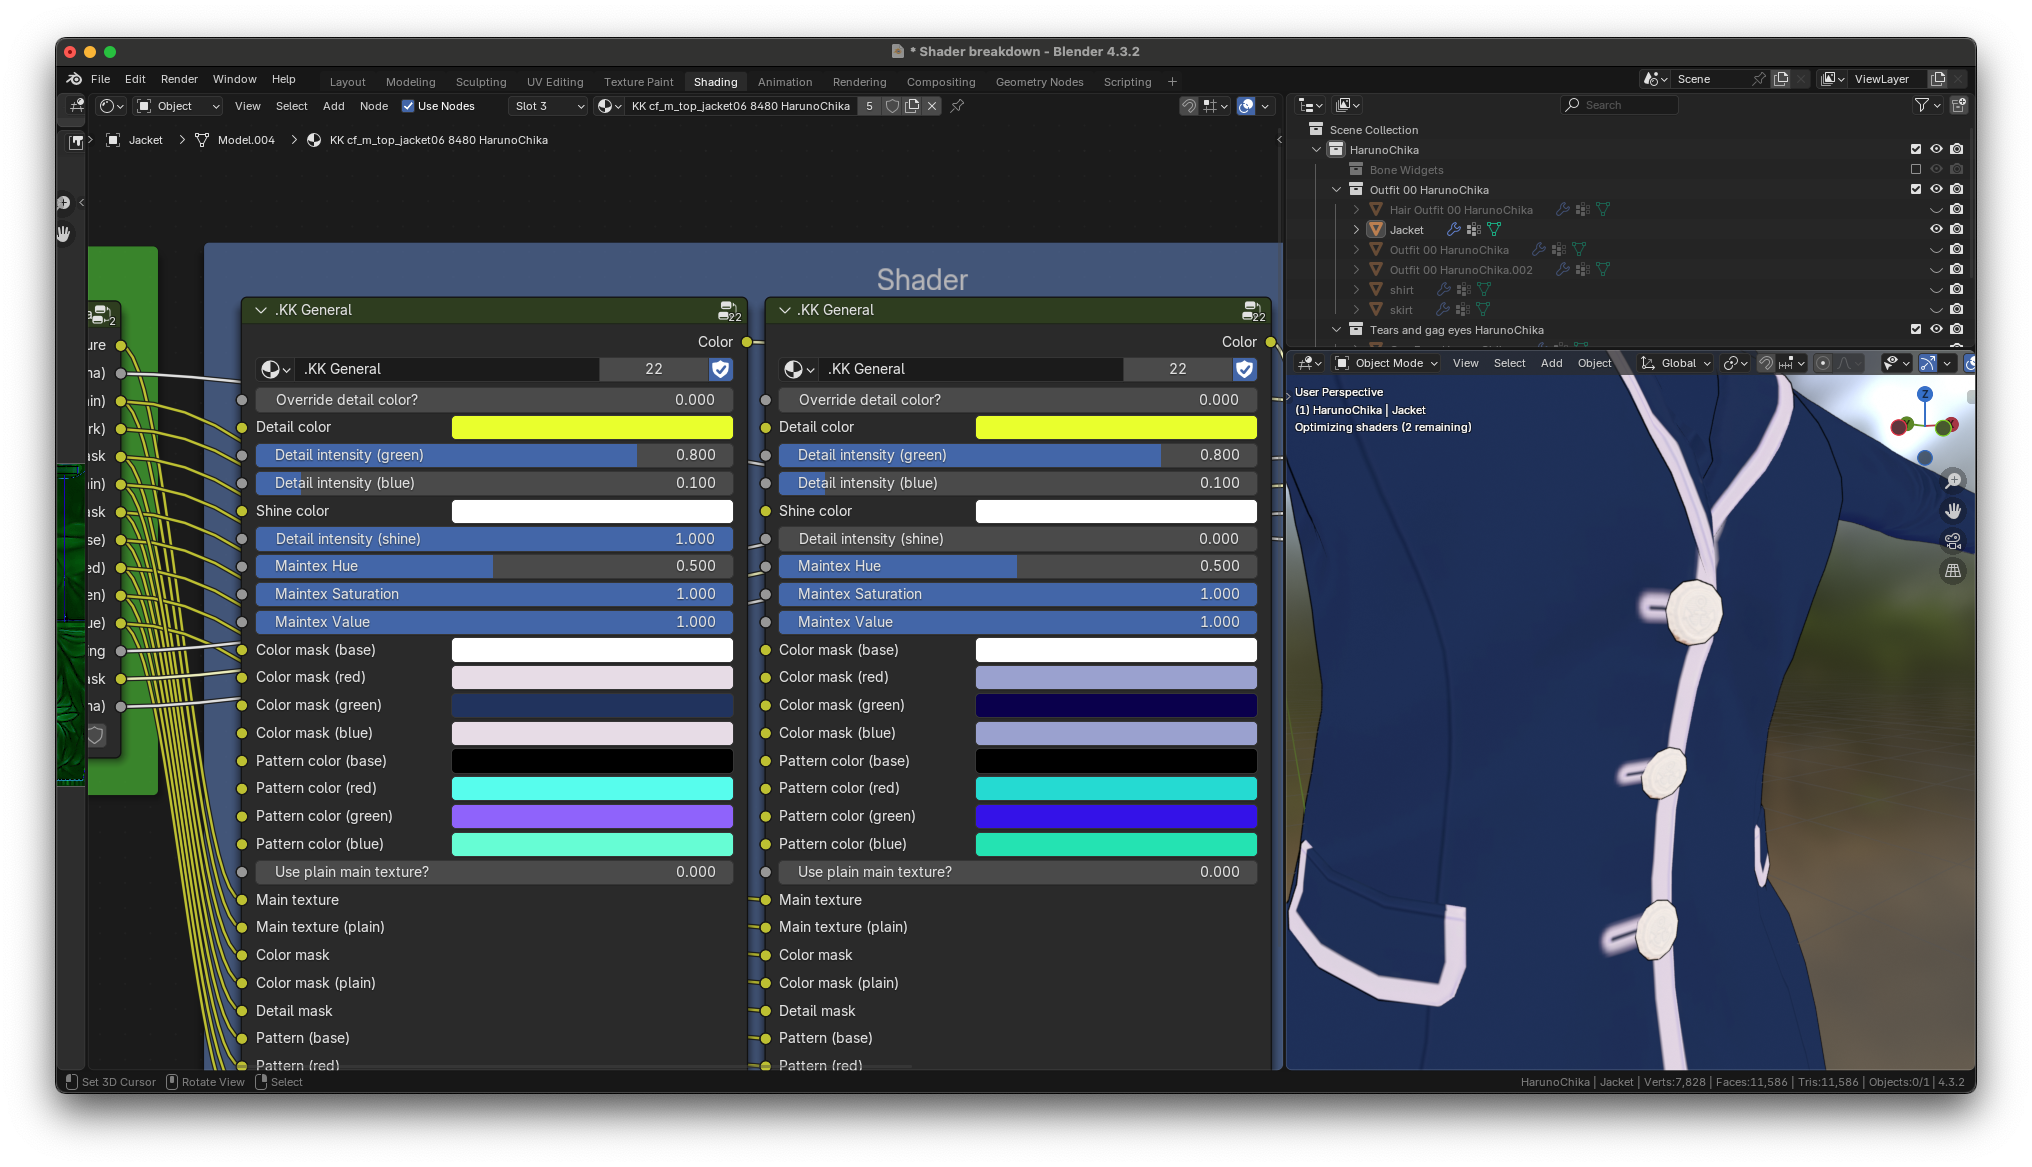Click the fake user shield icon for material
This screenshot has height=1167, width=2032.
pos(891,106)
